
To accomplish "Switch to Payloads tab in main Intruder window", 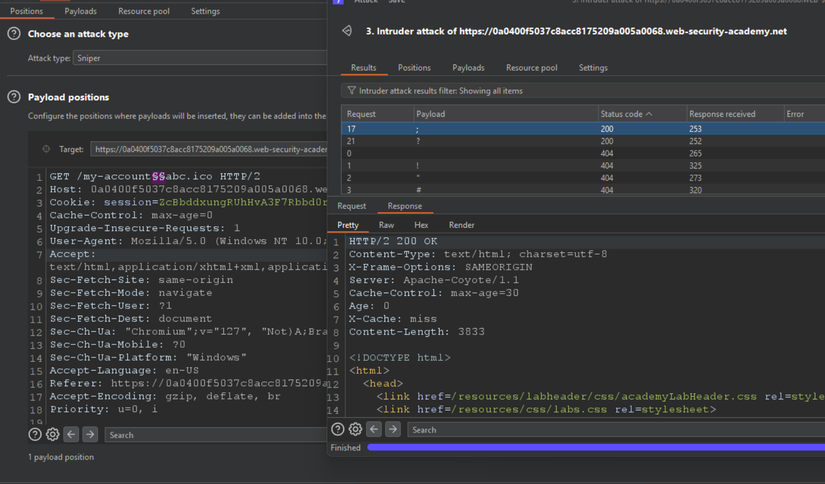I will click(x=81, y=11).
